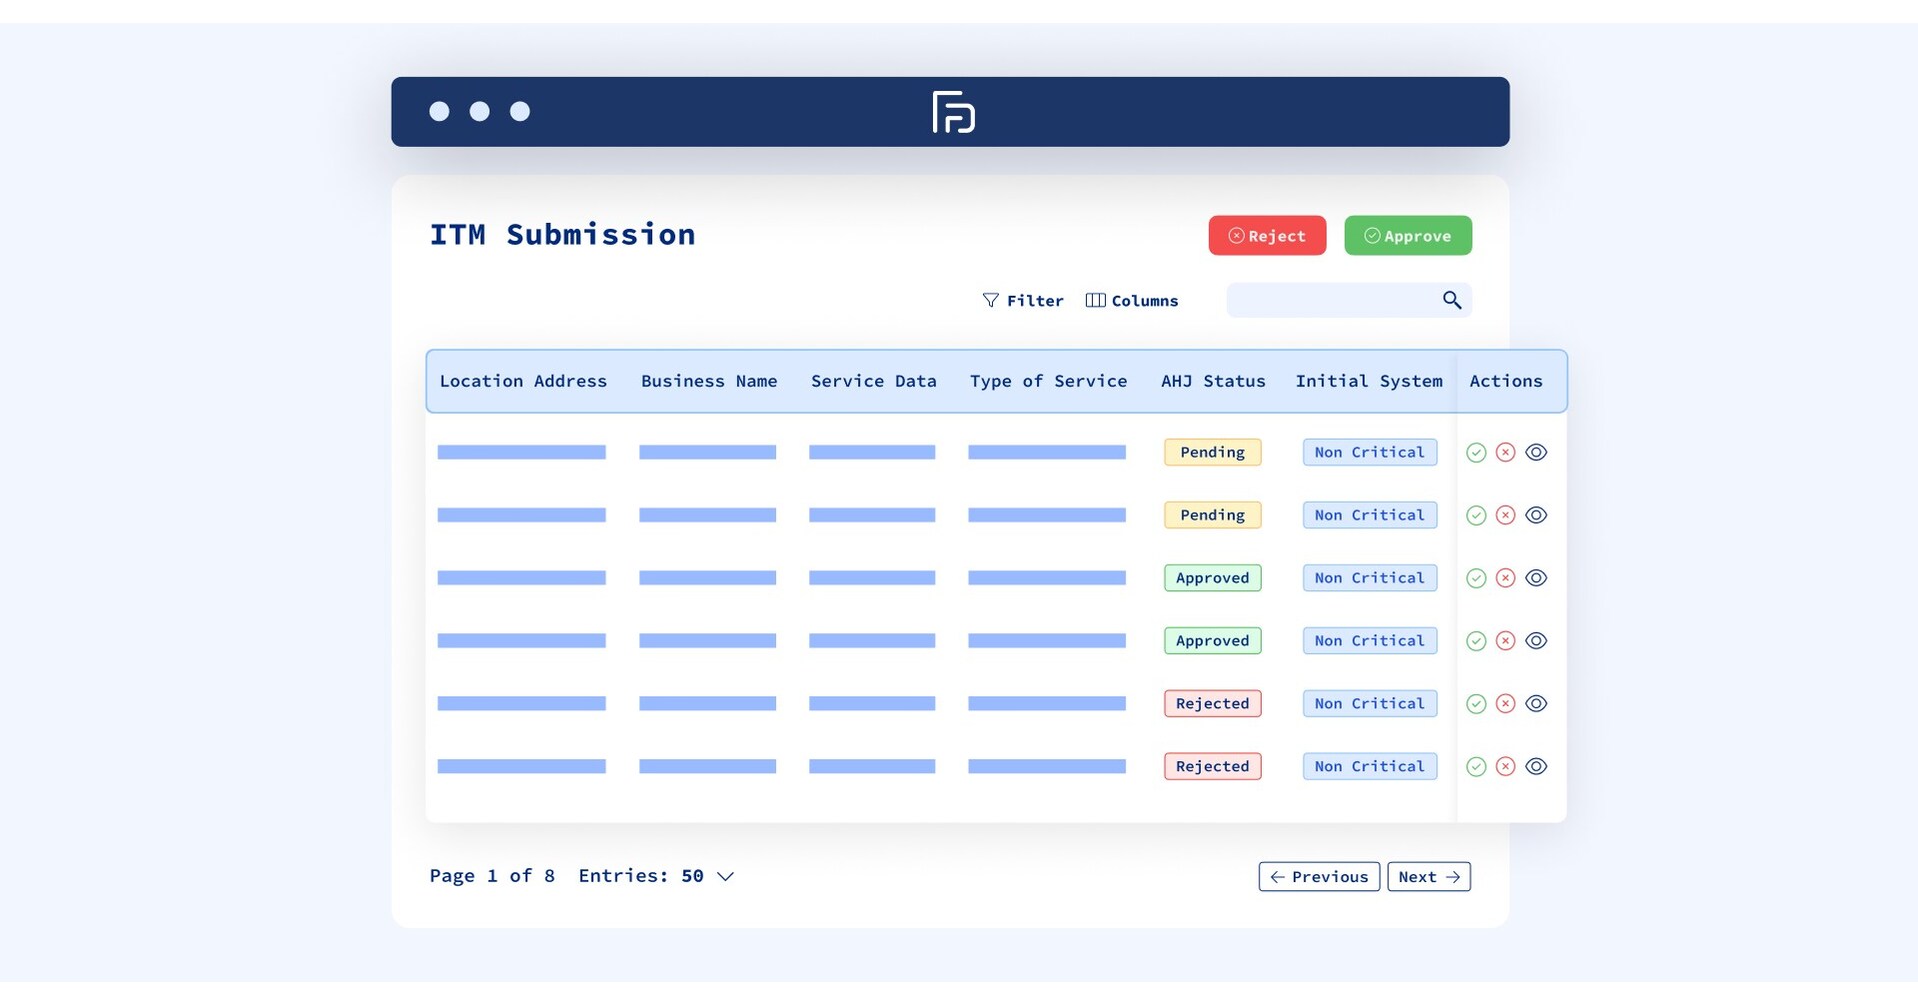This screenshot has width=1918, height=1005.
Task: Reject the first Rejected row using red cross icon
Action: point(1506,703)
